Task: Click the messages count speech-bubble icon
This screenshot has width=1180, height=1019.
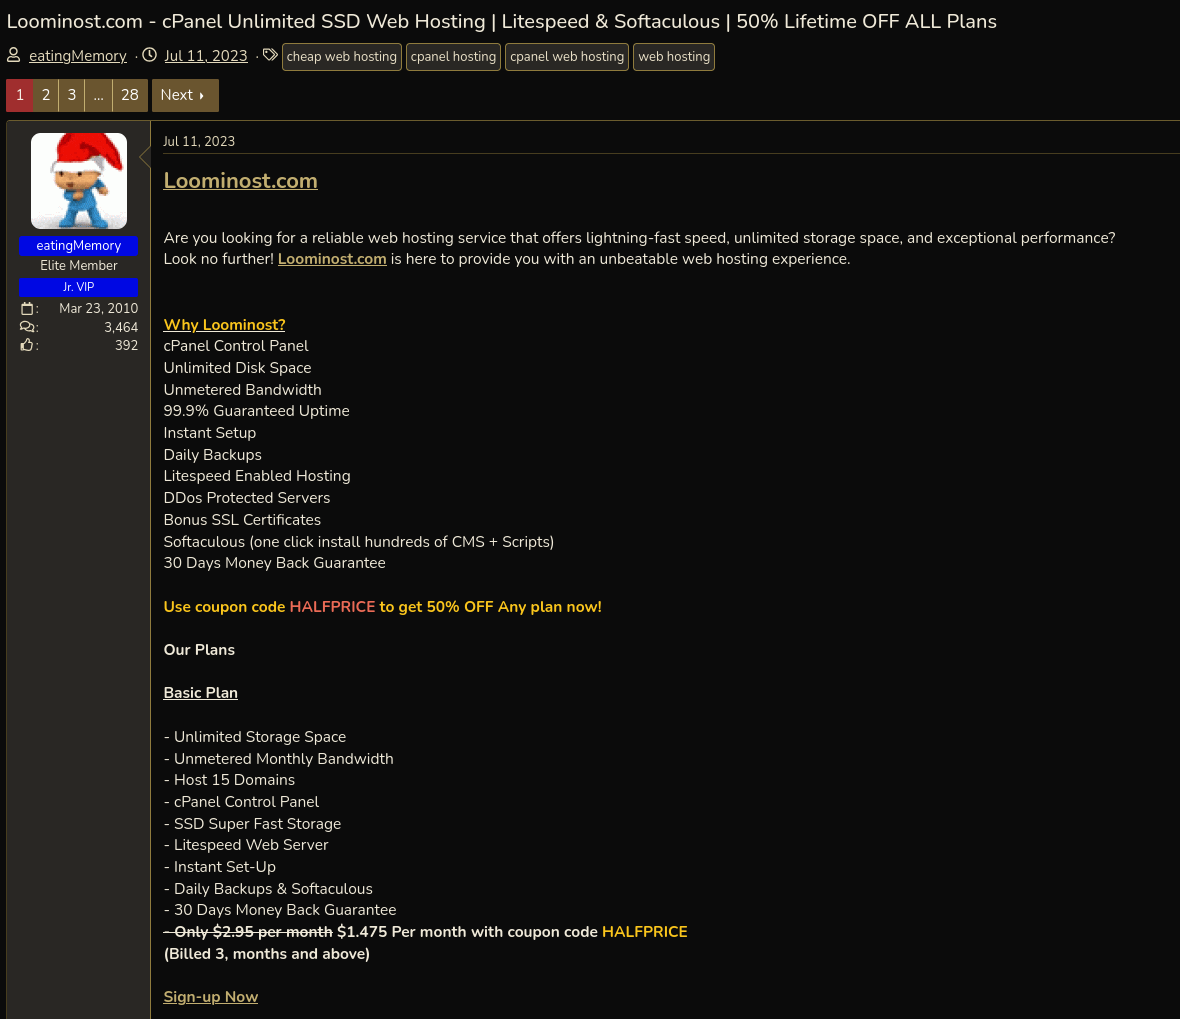Action: click(27, 327)
